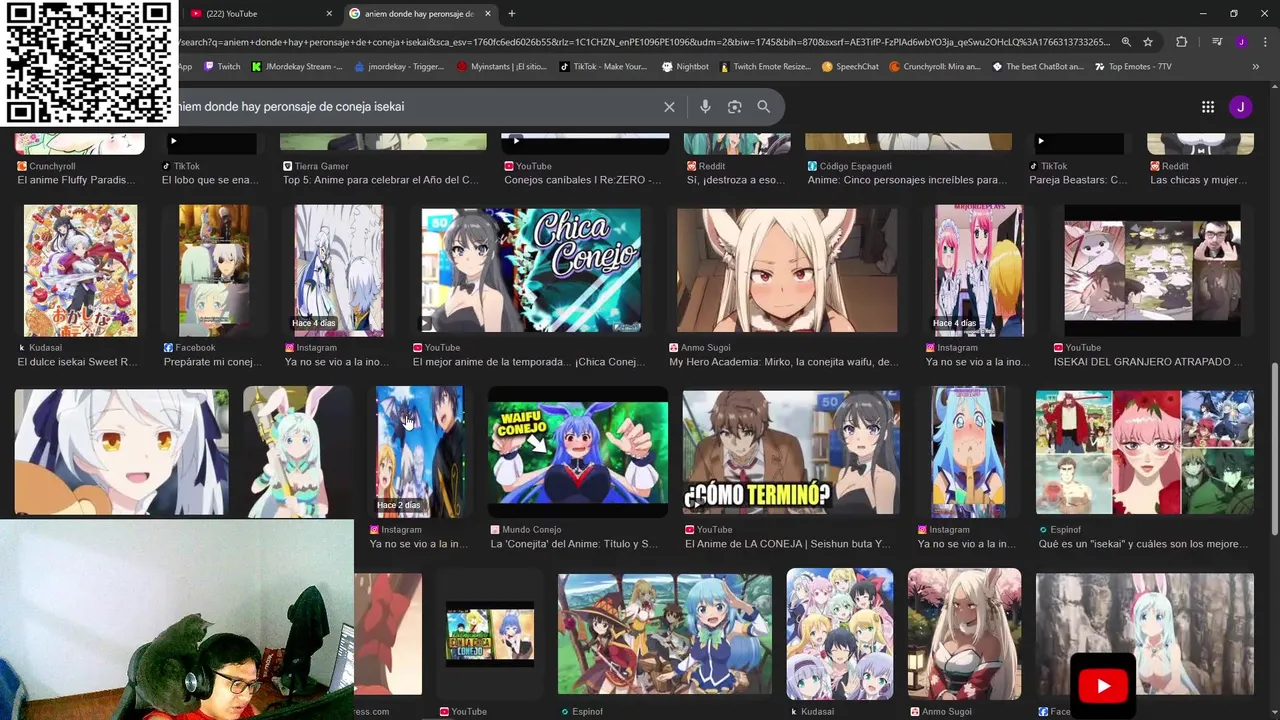Open El Anime de LA CONEJA link
This screenshot has width=1280, height=720.
787,544
